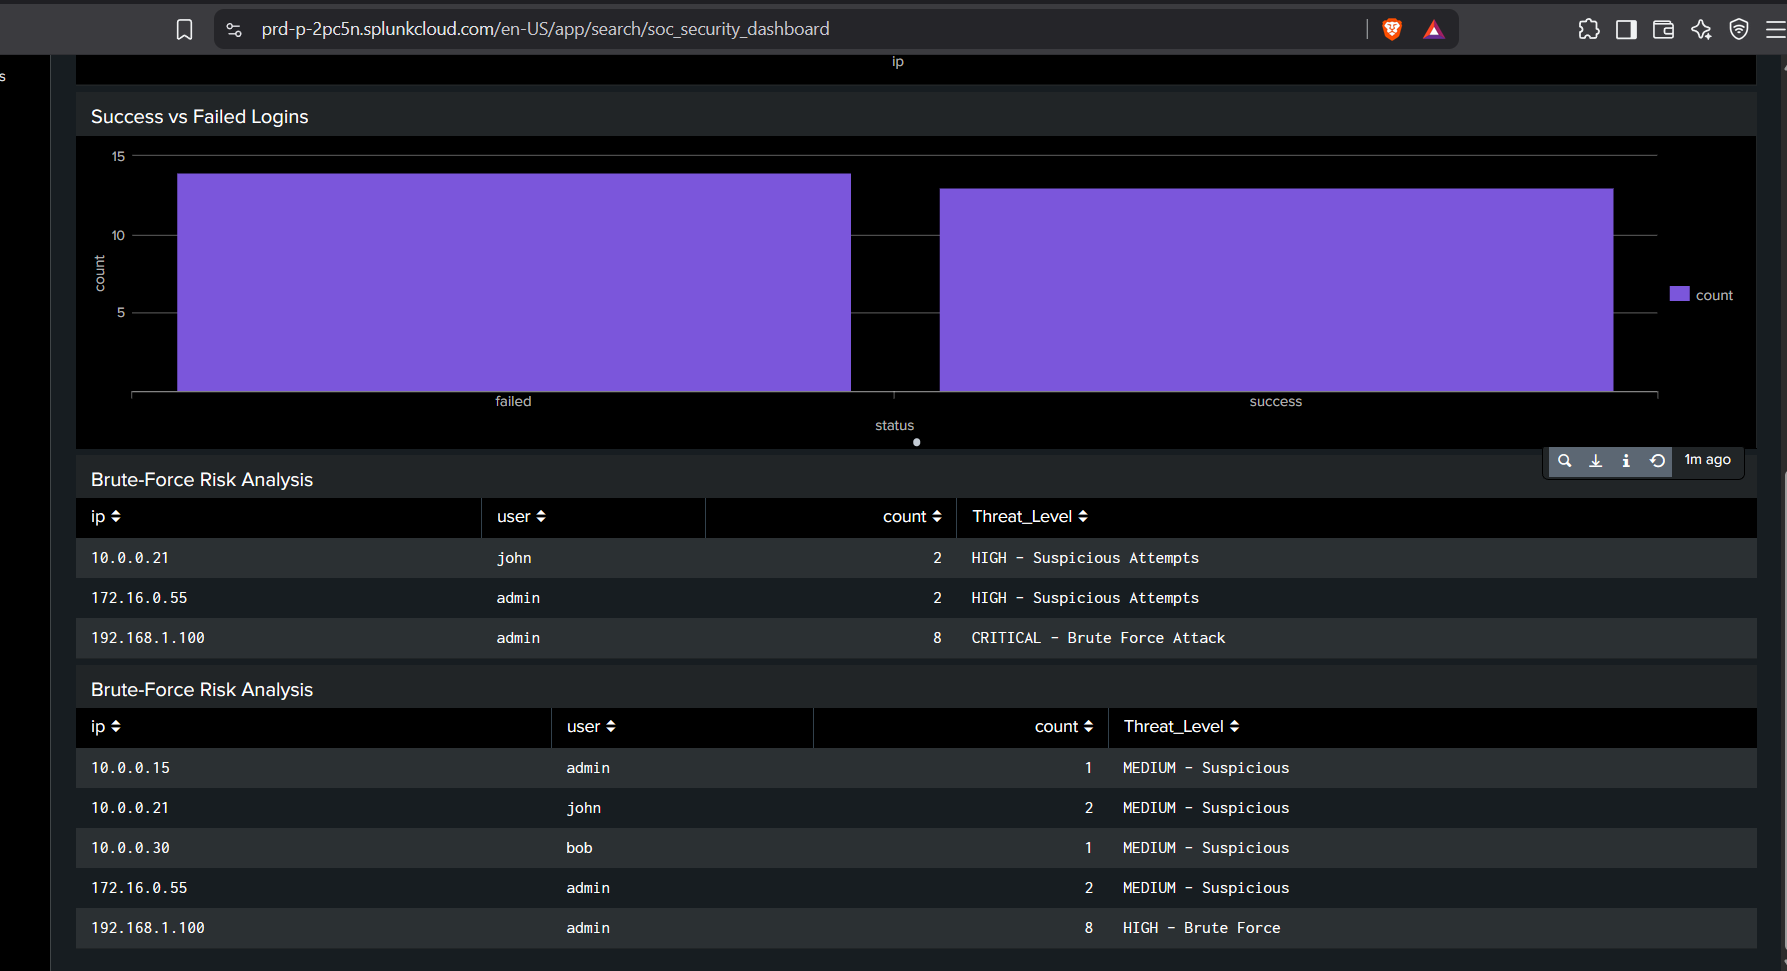
Task: Open the Leo AI sparkle icon
Action: coord(1701,30)
